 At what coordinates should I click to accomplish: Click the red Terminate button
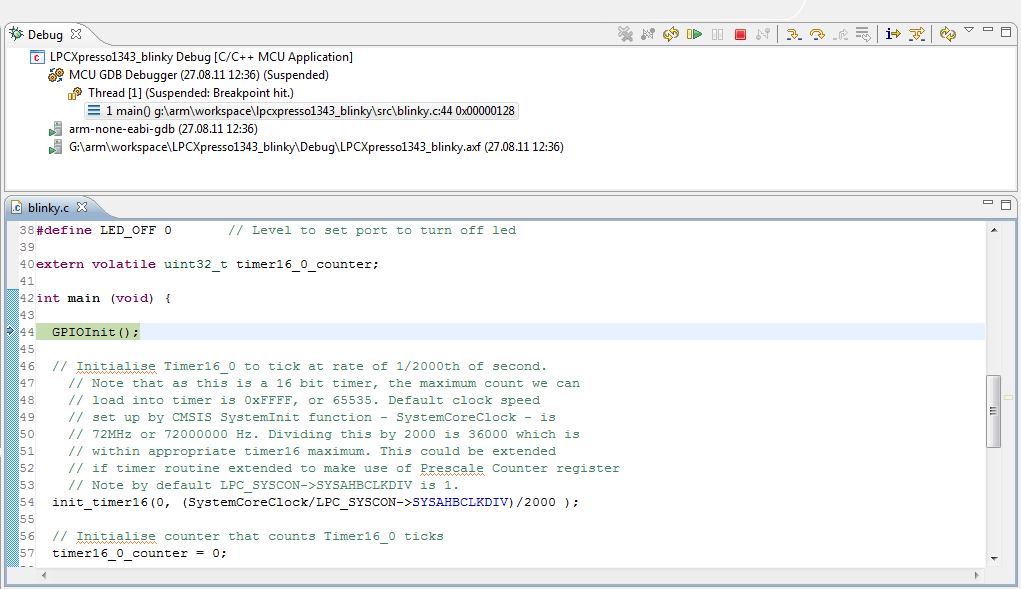pyautogui.click(x=741, y=34)
